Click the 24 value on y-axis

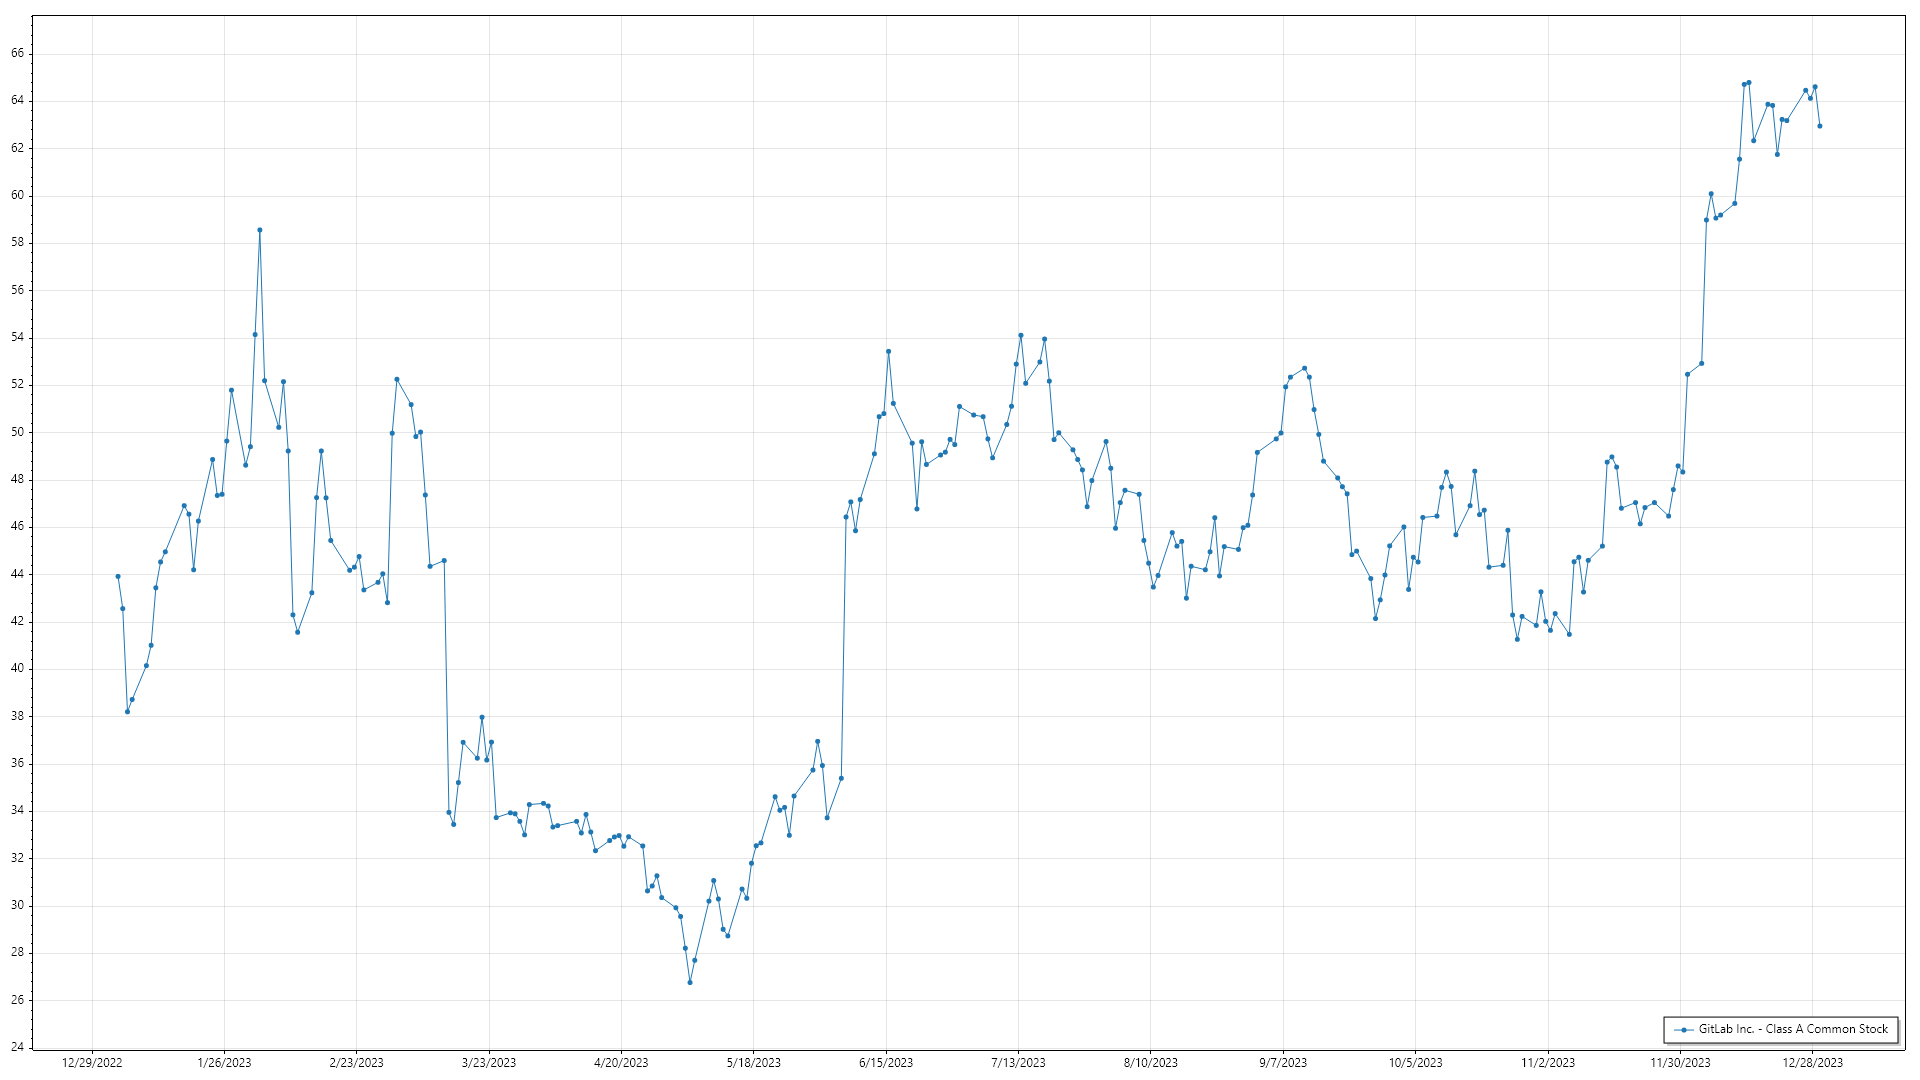click(18, 1048)
